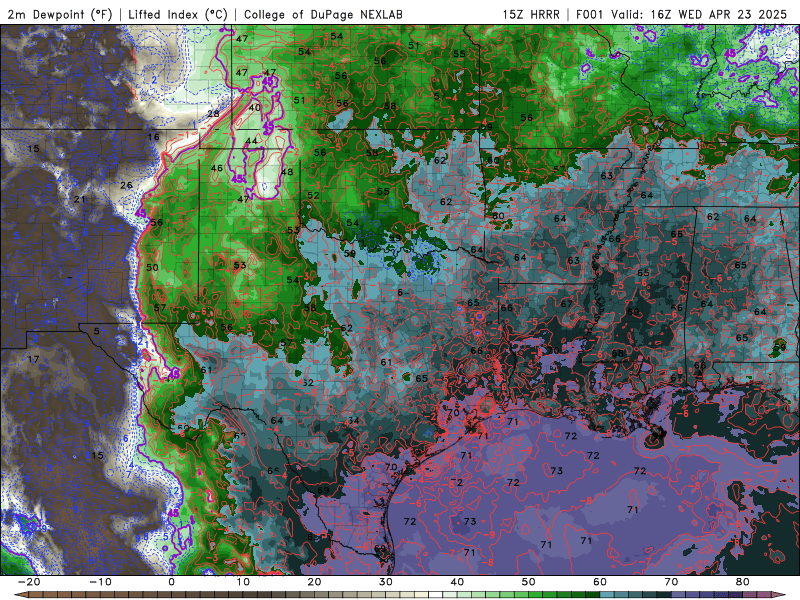The width and height of the screenshot is (800, 600).
Task: Click the "Lifted Index (°C)" header label
Action: coord(178,14)
